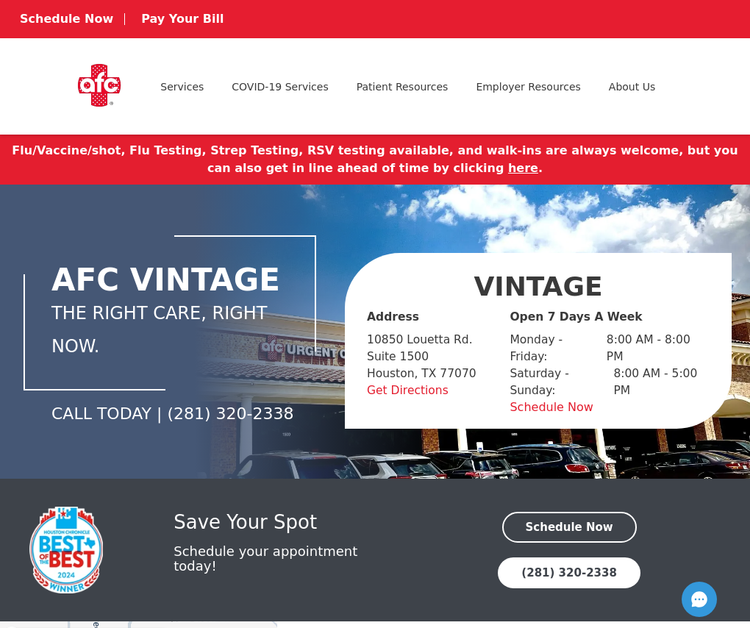The image size is (750, 628).
Task: Click Schedule Now in top red bar
Action: pos(66,19)
